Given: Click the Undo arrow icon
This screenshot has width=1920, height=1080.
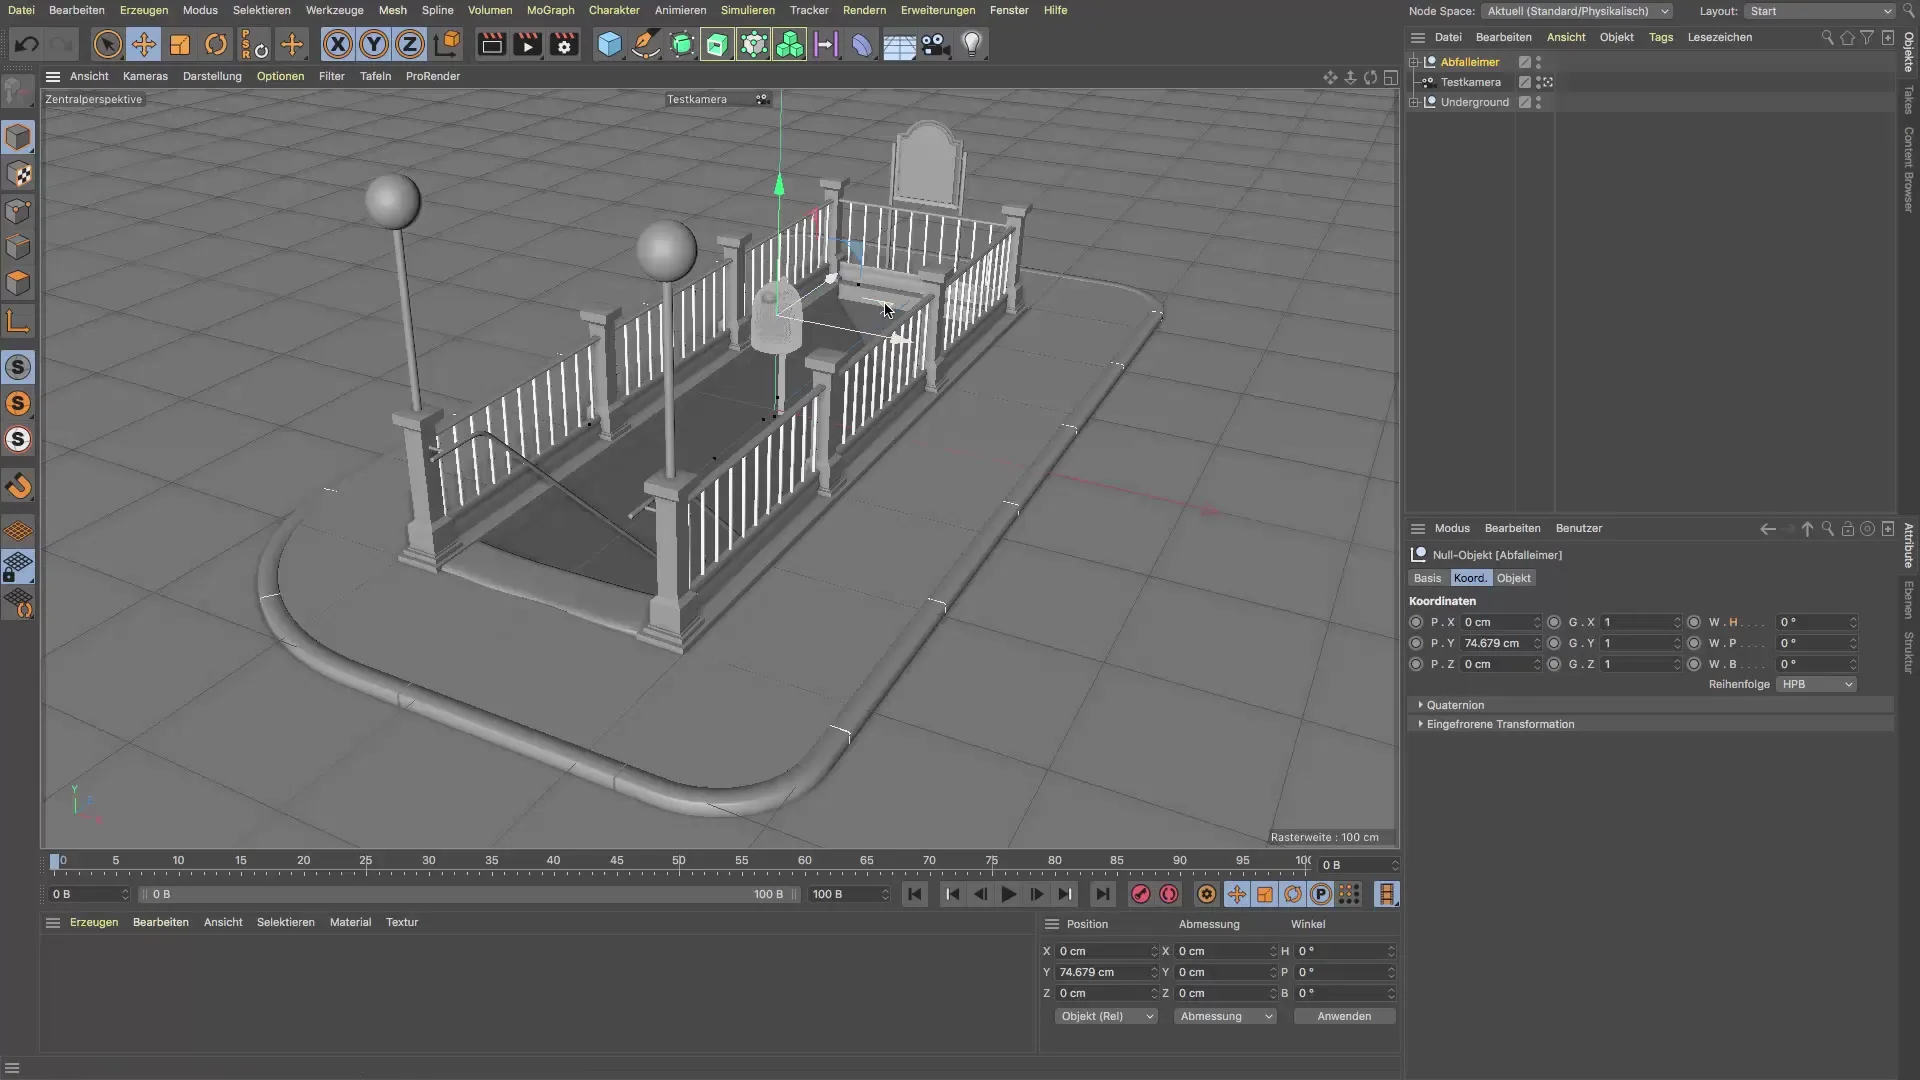Looking at the screenshot, I should click(x=27, y=44).
